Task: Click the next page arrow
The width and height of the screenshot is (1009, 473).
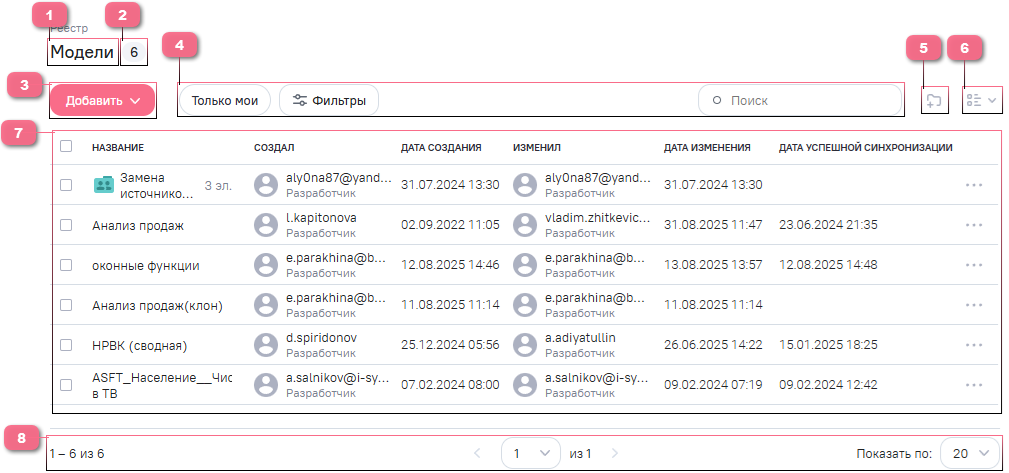Action: [615, 453]
